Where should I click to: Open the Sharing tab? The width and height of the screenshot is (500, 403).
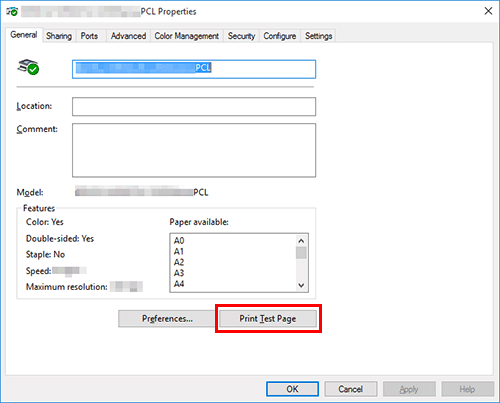(59, 36)
